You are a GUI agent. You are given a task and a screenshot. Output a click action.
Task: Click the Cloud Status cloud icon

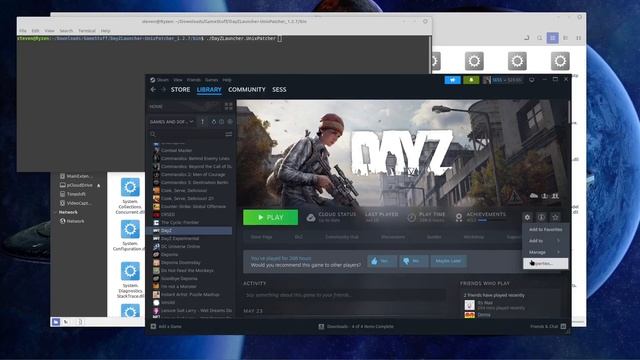[311, 217]
